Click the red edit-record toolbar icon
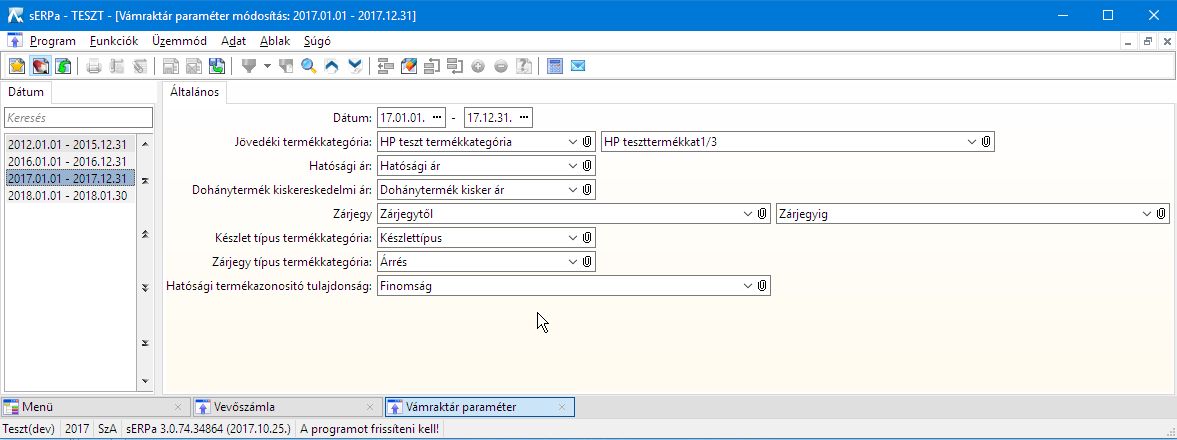Viewport: 1177px width, 440px height. pyautogui.click(x=41, y=66)
